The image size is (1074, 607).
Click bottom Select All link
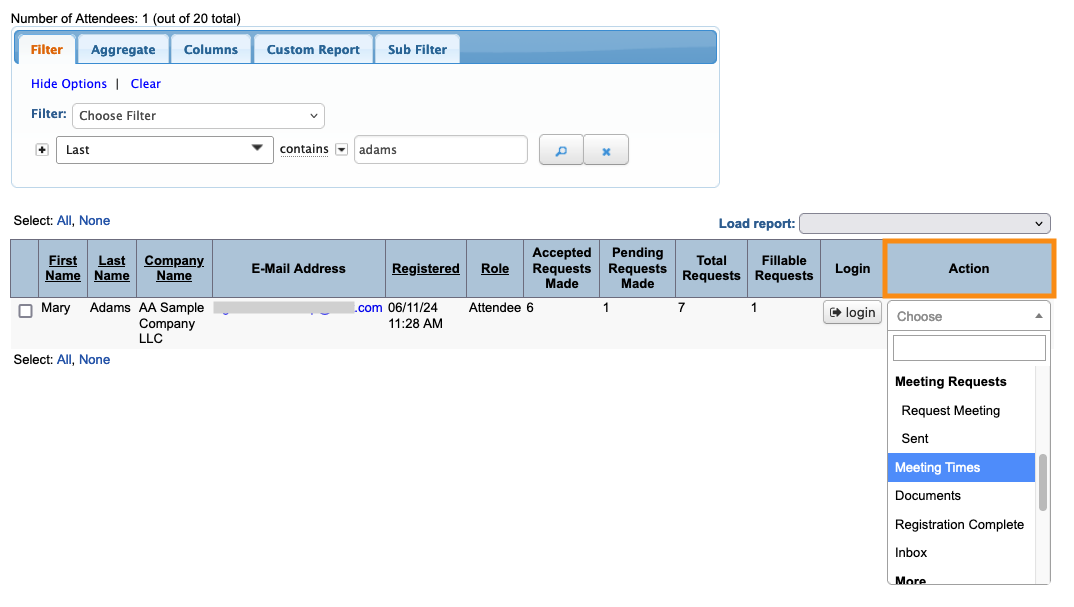click(x=64, y=360)
